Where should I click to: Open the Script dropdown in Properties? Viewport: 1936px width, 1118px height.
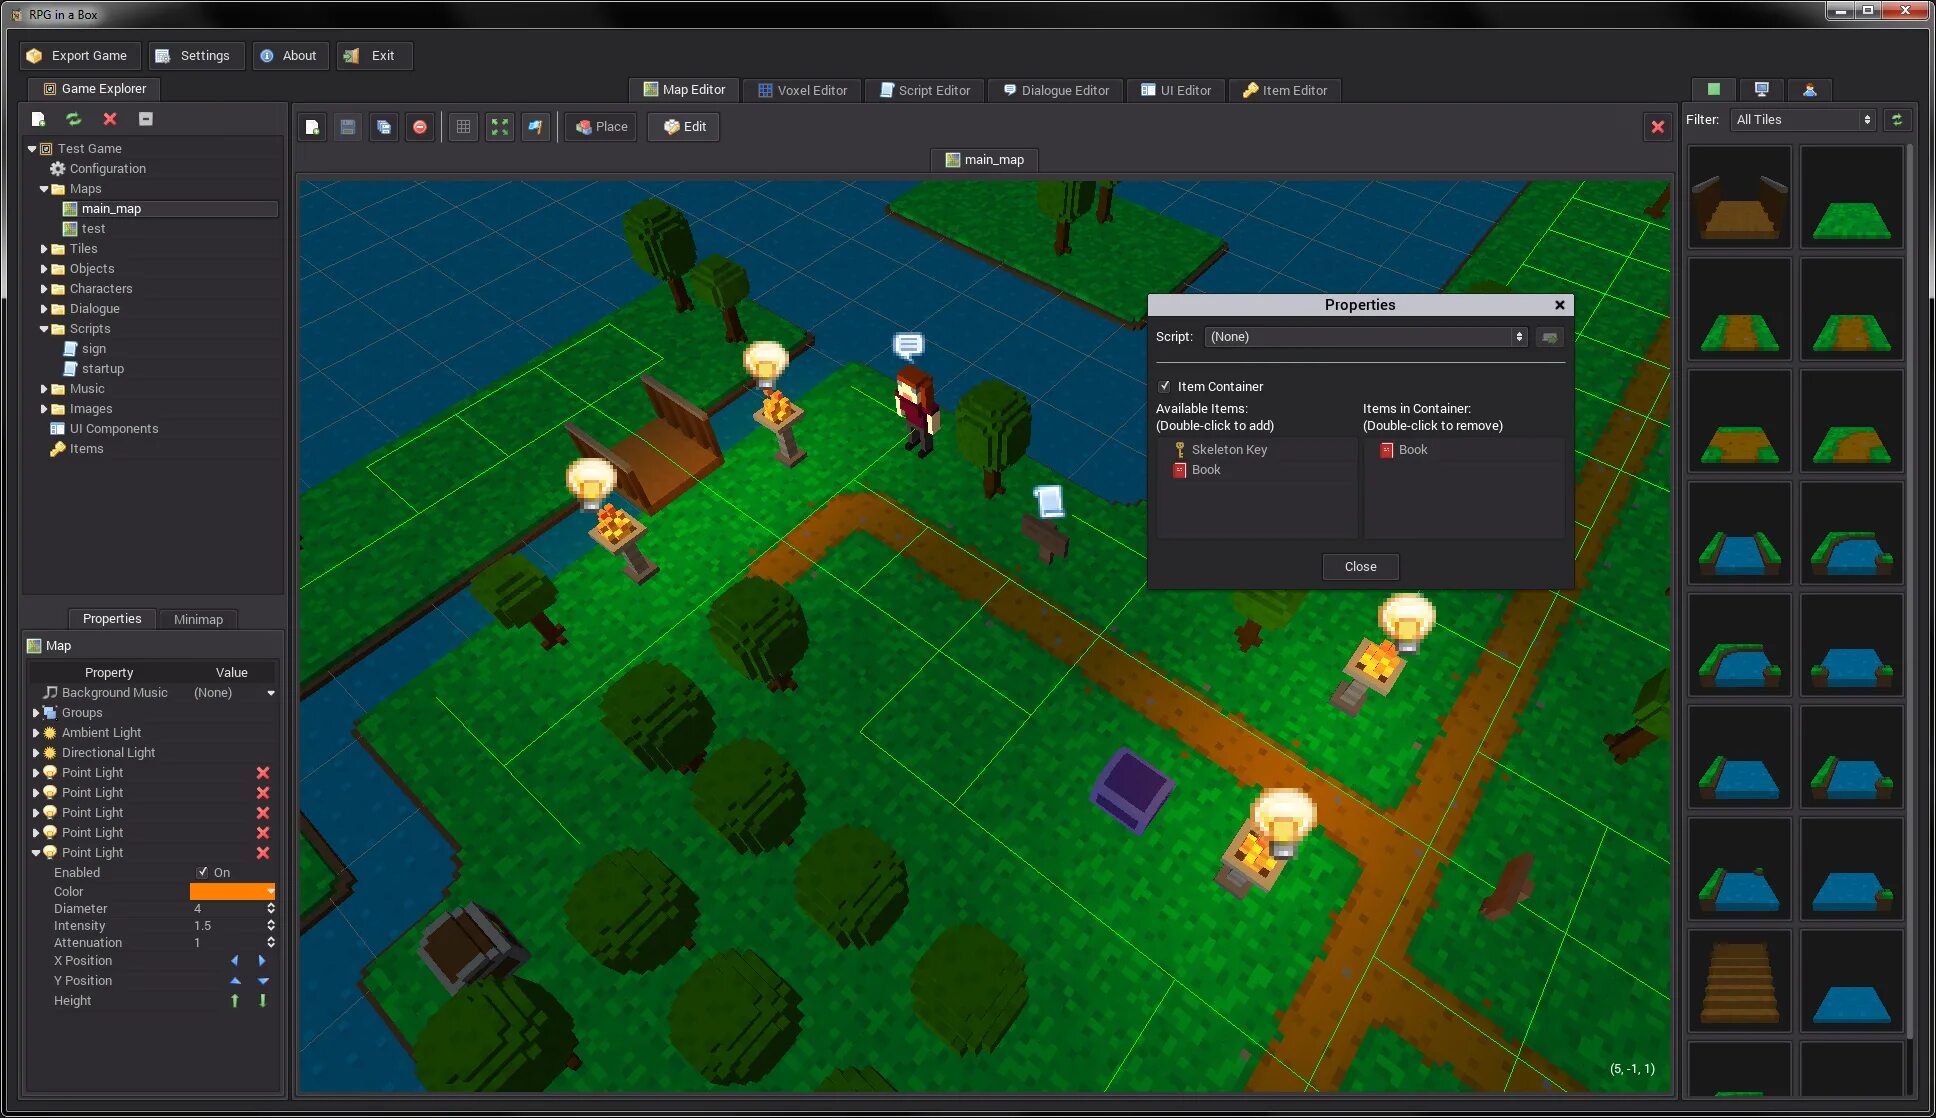(x=1364, y=335)
